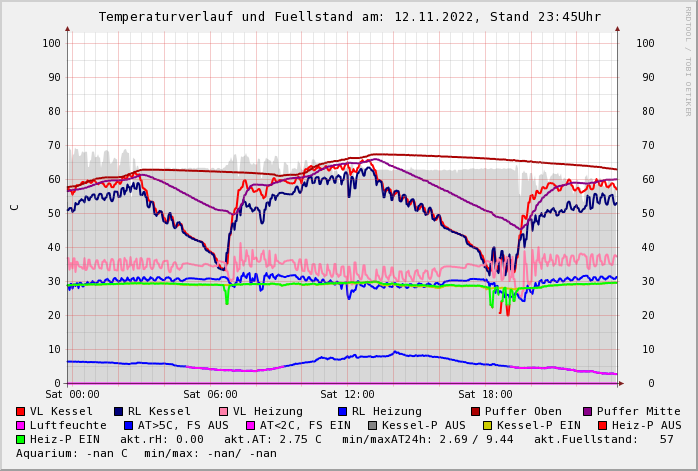Select the yellow Kessel-P EIN swatch
The width and height of the screenshot is (698, 471).
tap(489, 426)
